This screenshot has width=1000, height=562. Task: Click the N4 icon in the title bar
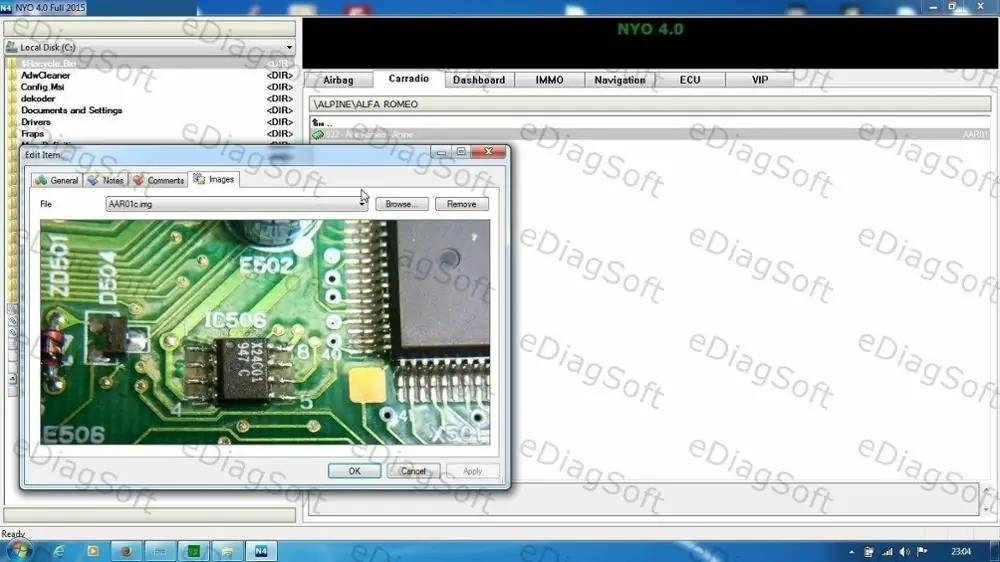click(6, 8)
